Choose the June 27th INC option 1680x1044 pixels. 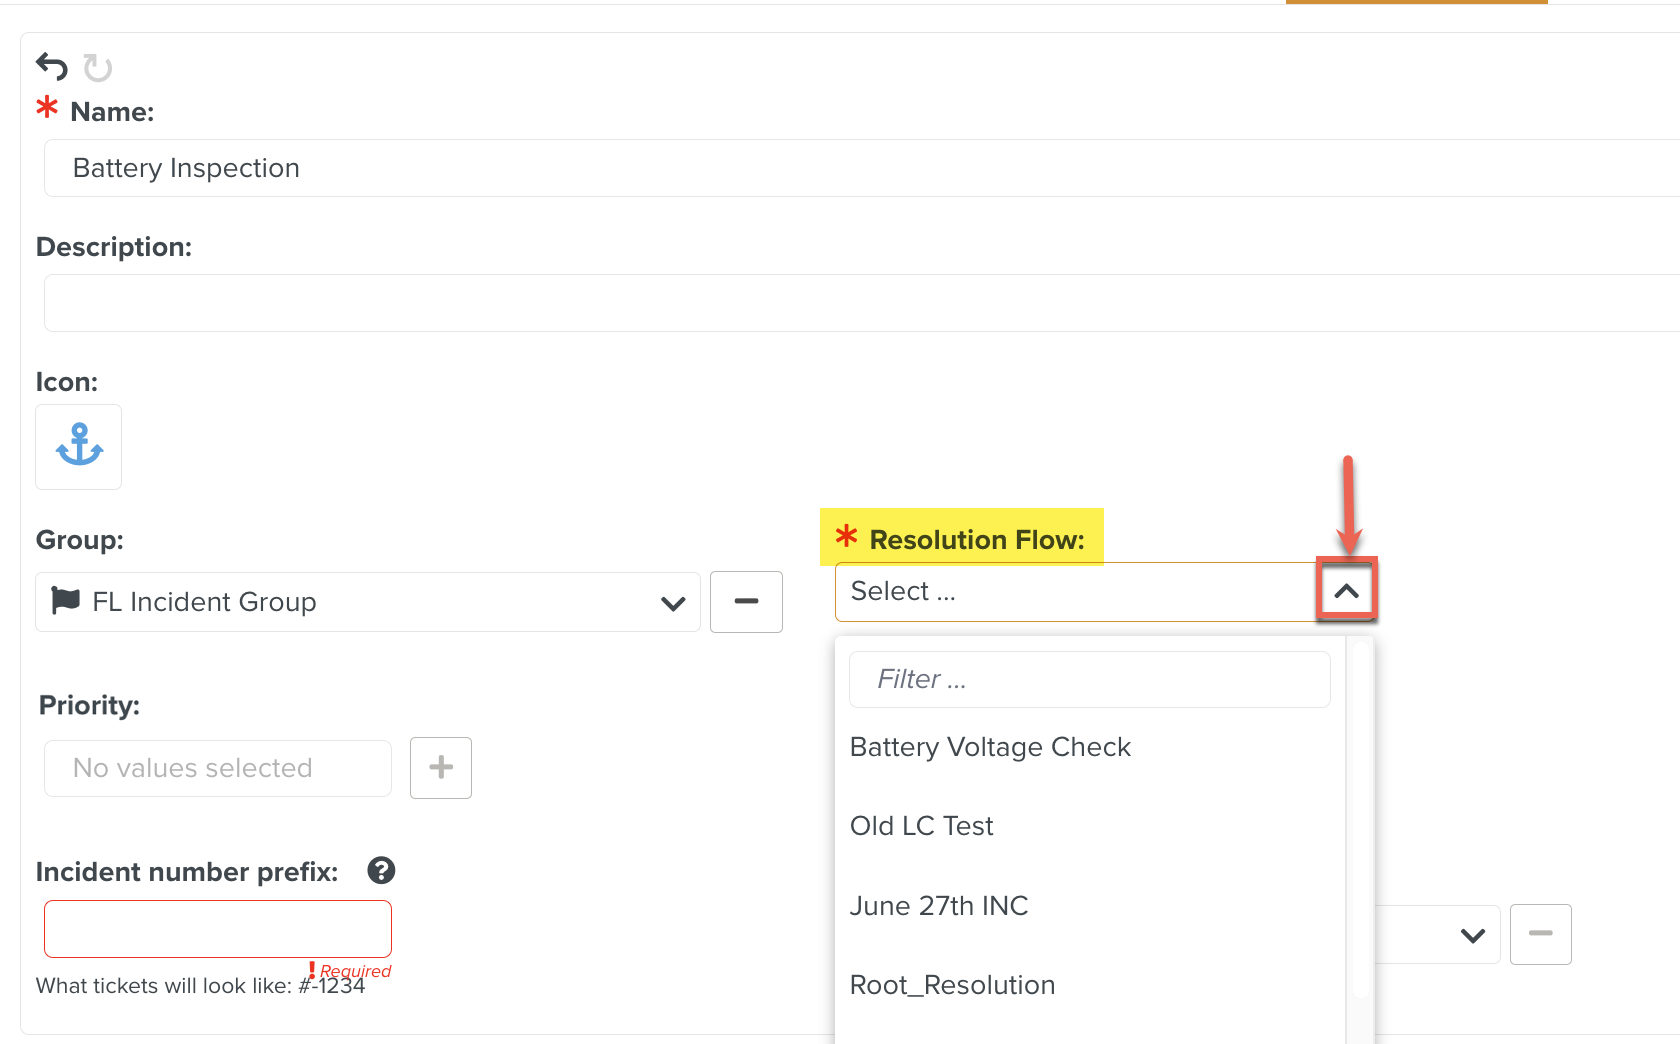(x=939, y=906)
